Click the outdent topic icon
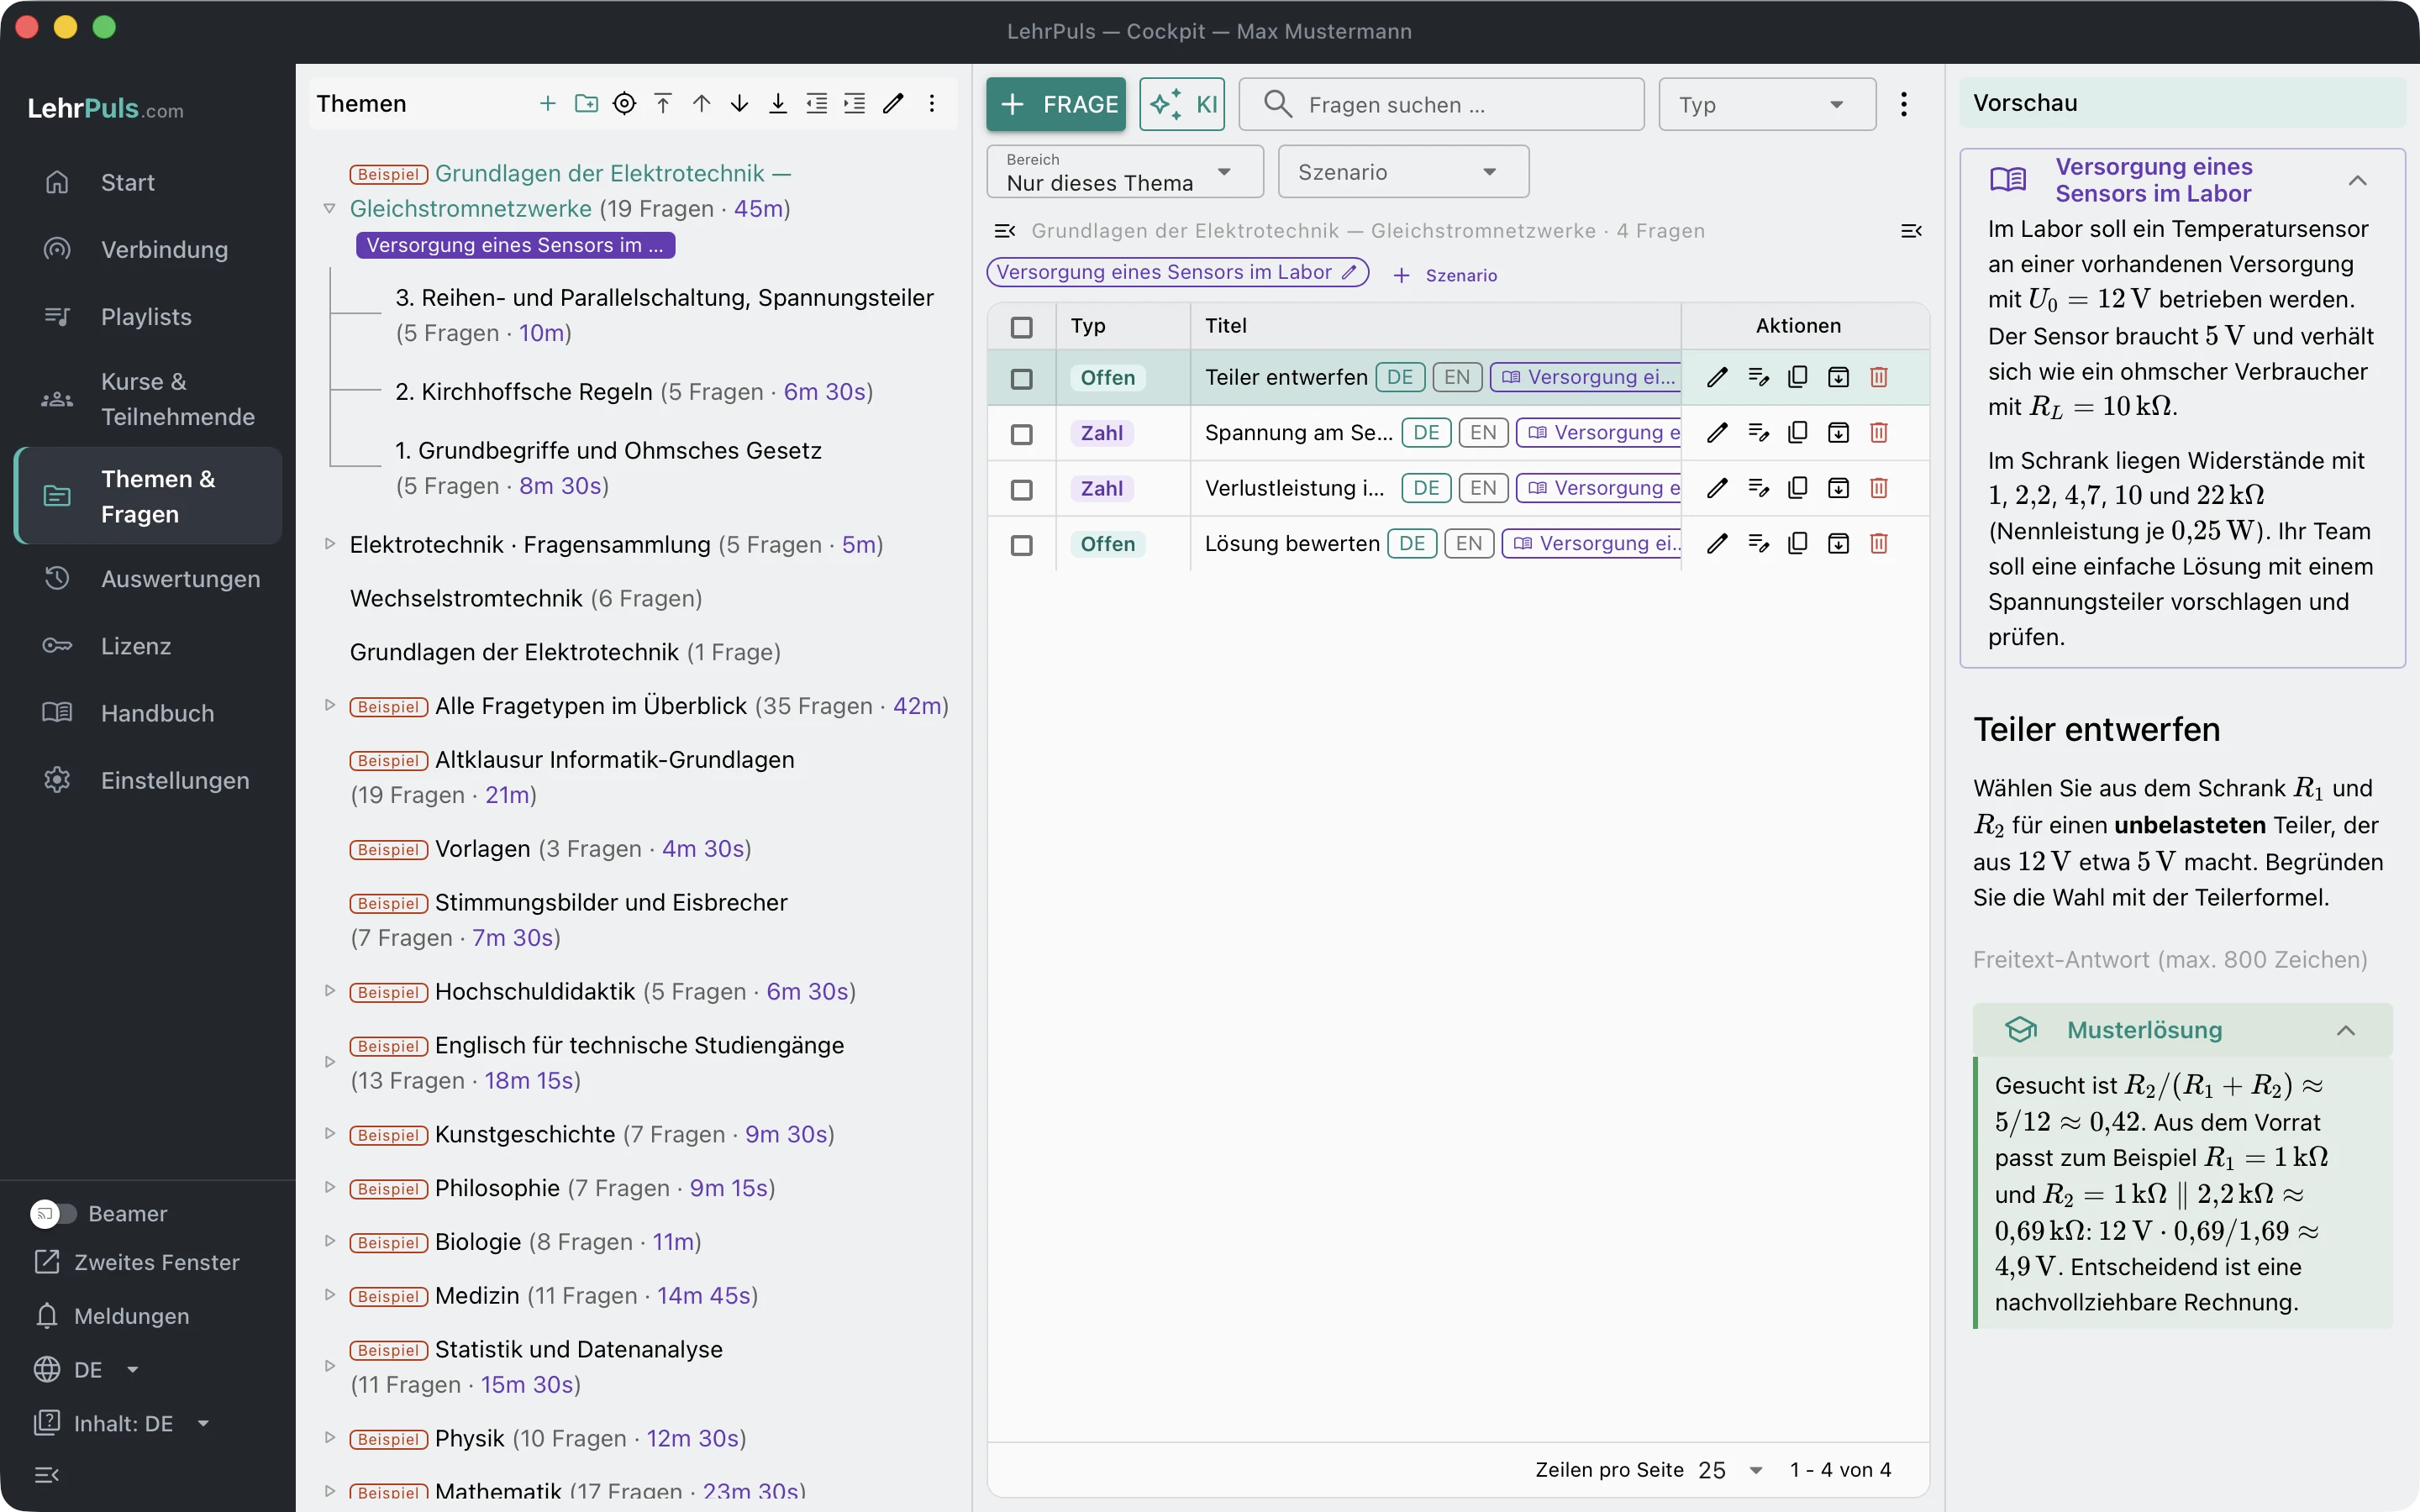This screenshot has width=2420, height=1512. 817,104
